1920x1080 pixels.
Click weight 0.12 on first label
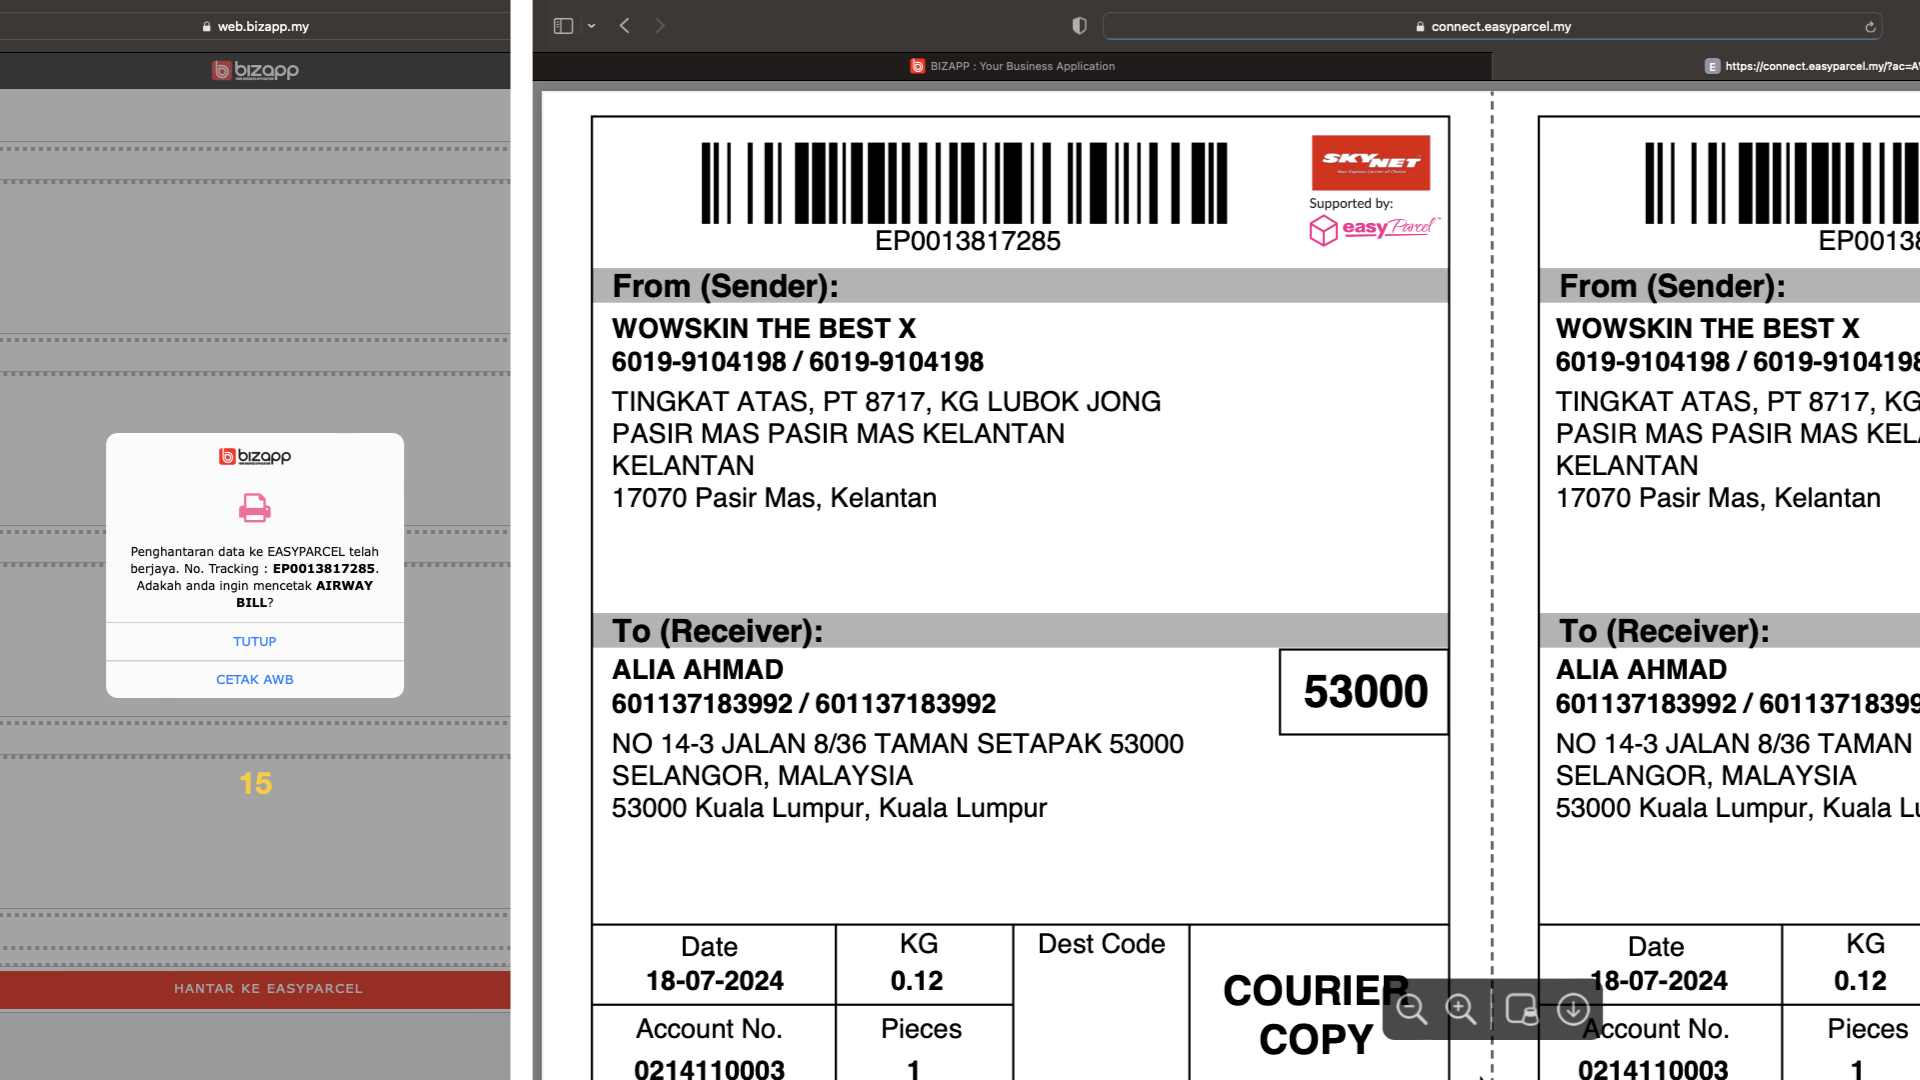(x=917, y=981)
